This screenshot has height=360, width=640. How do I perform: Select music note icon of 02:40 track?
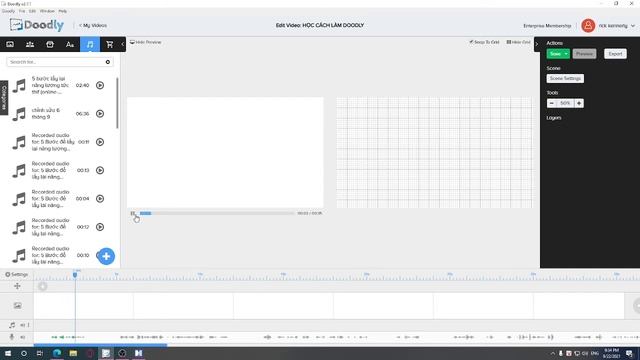pos(19,86)
